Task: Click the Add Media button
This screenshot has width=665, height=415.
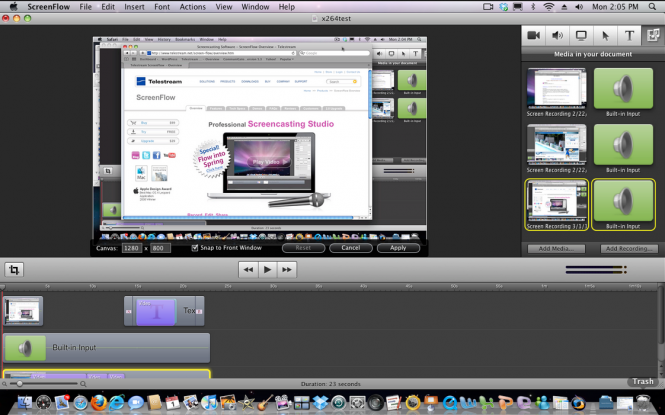Action: (556, 249)
